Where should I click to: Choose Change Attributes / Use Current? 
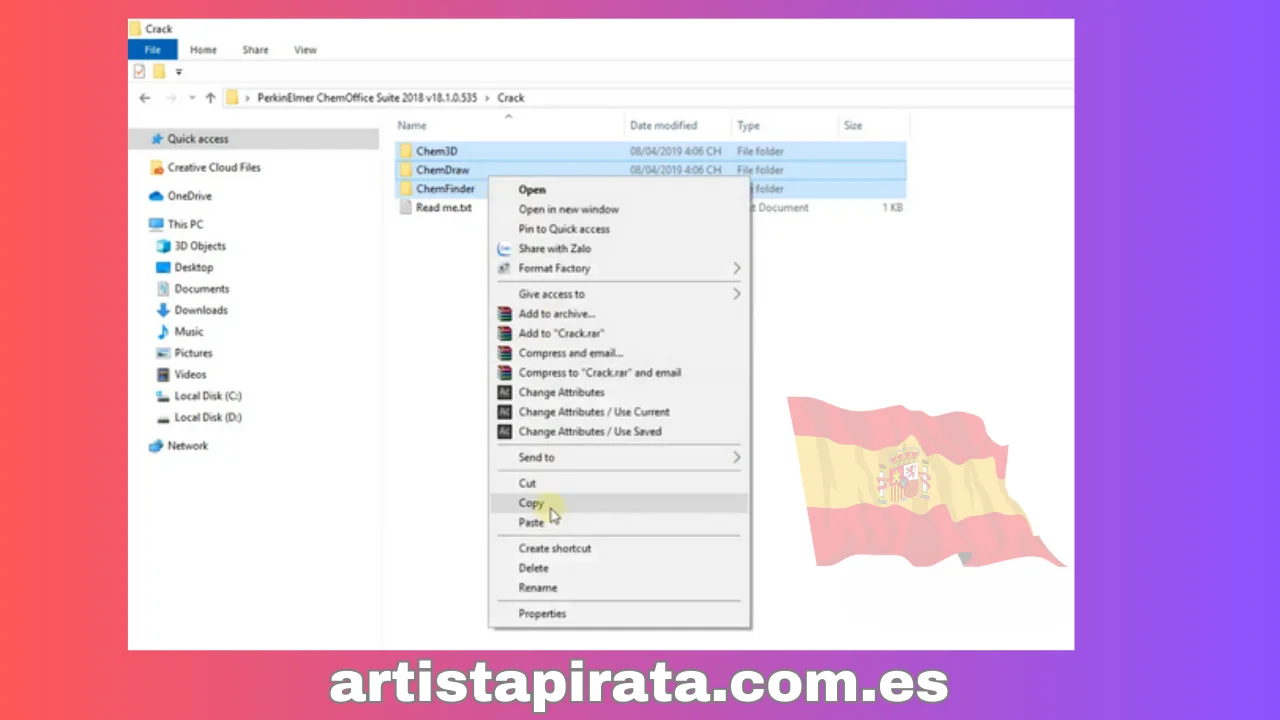click(x=594, y=412)
